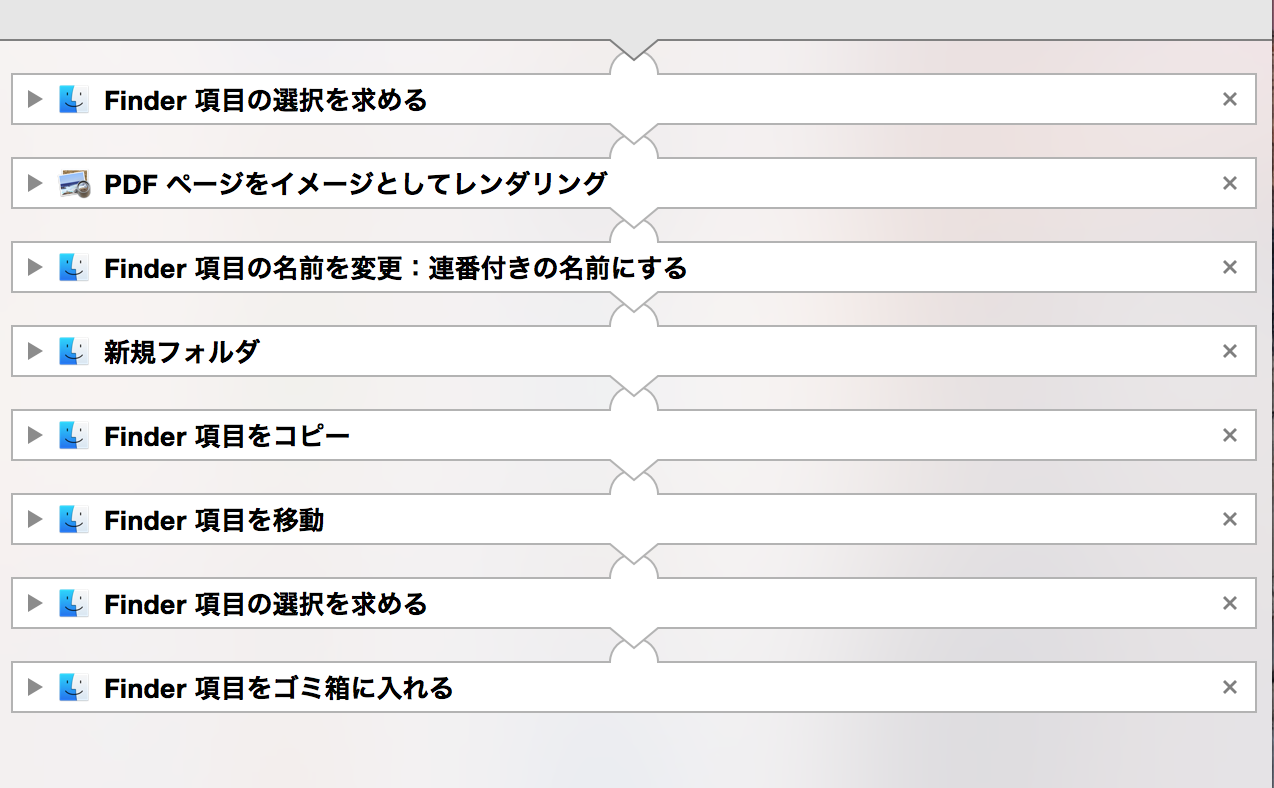Screen dimensions: 1274x788
Task: Expand the Finder 項目を移動 action details
Action: click(x=35, y=519)
